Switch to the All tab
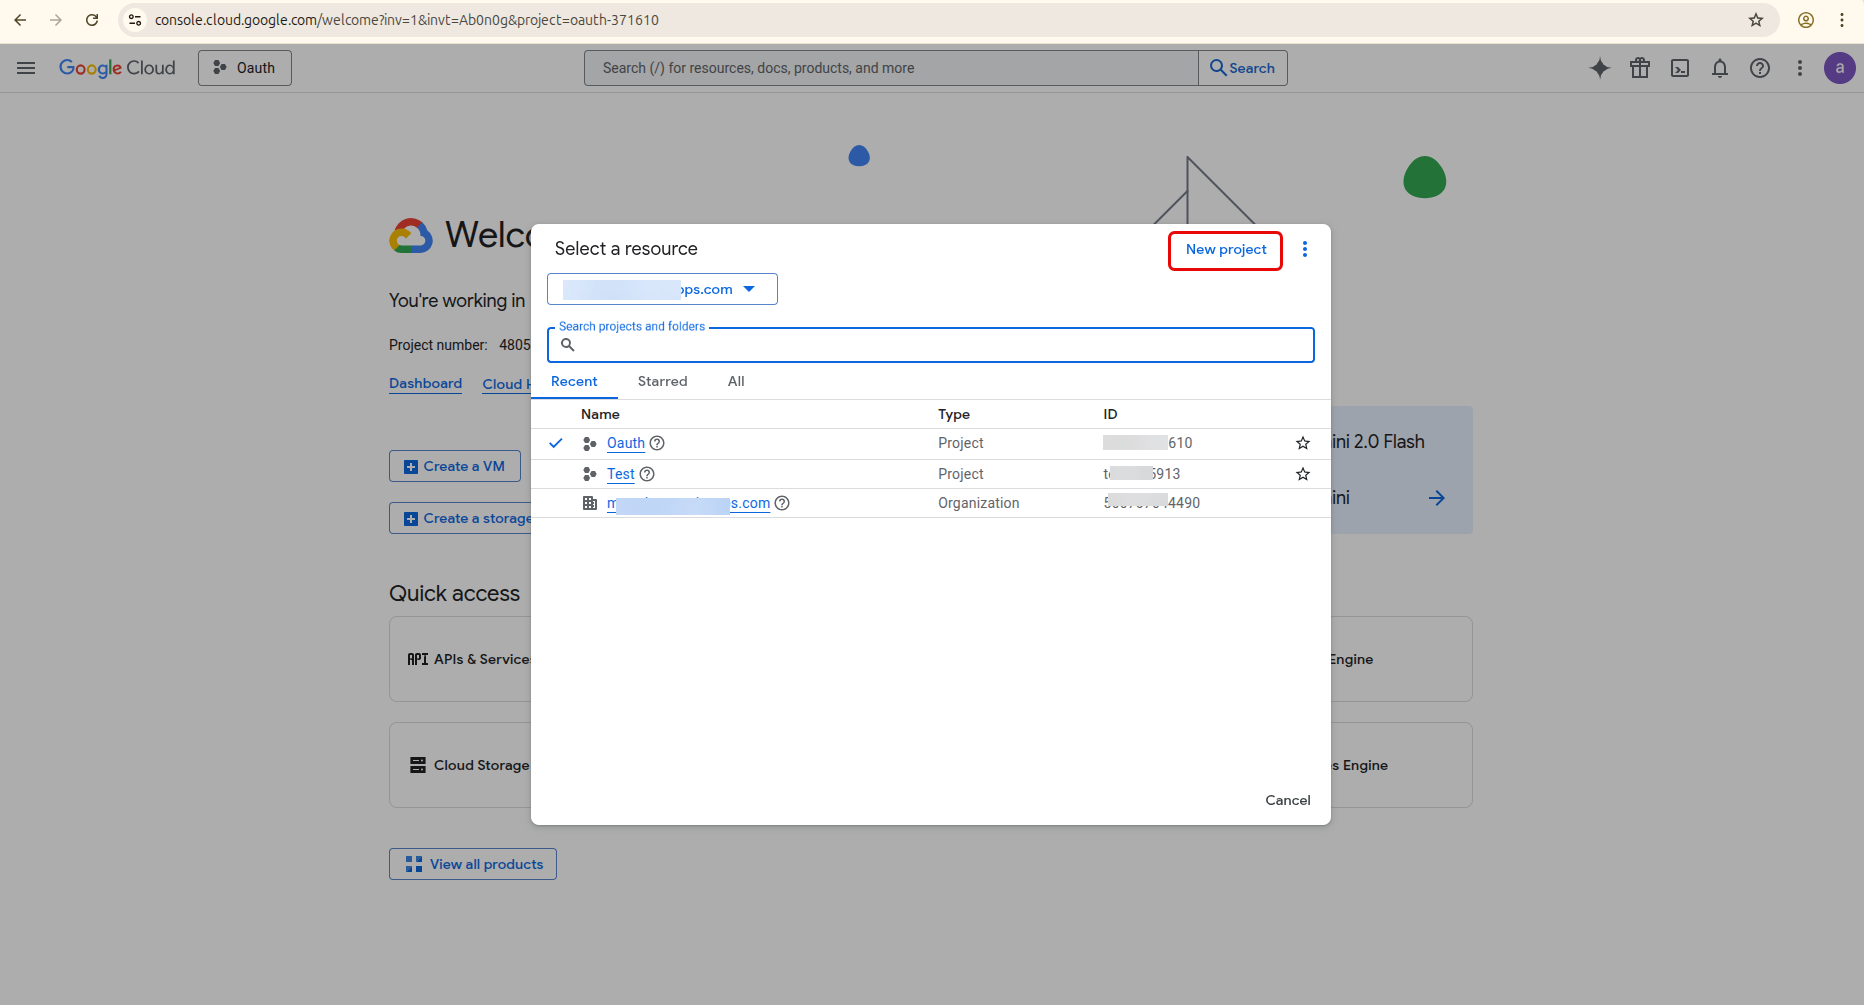Viewport: 1864px width, 1005px height. tap(736, 381)
